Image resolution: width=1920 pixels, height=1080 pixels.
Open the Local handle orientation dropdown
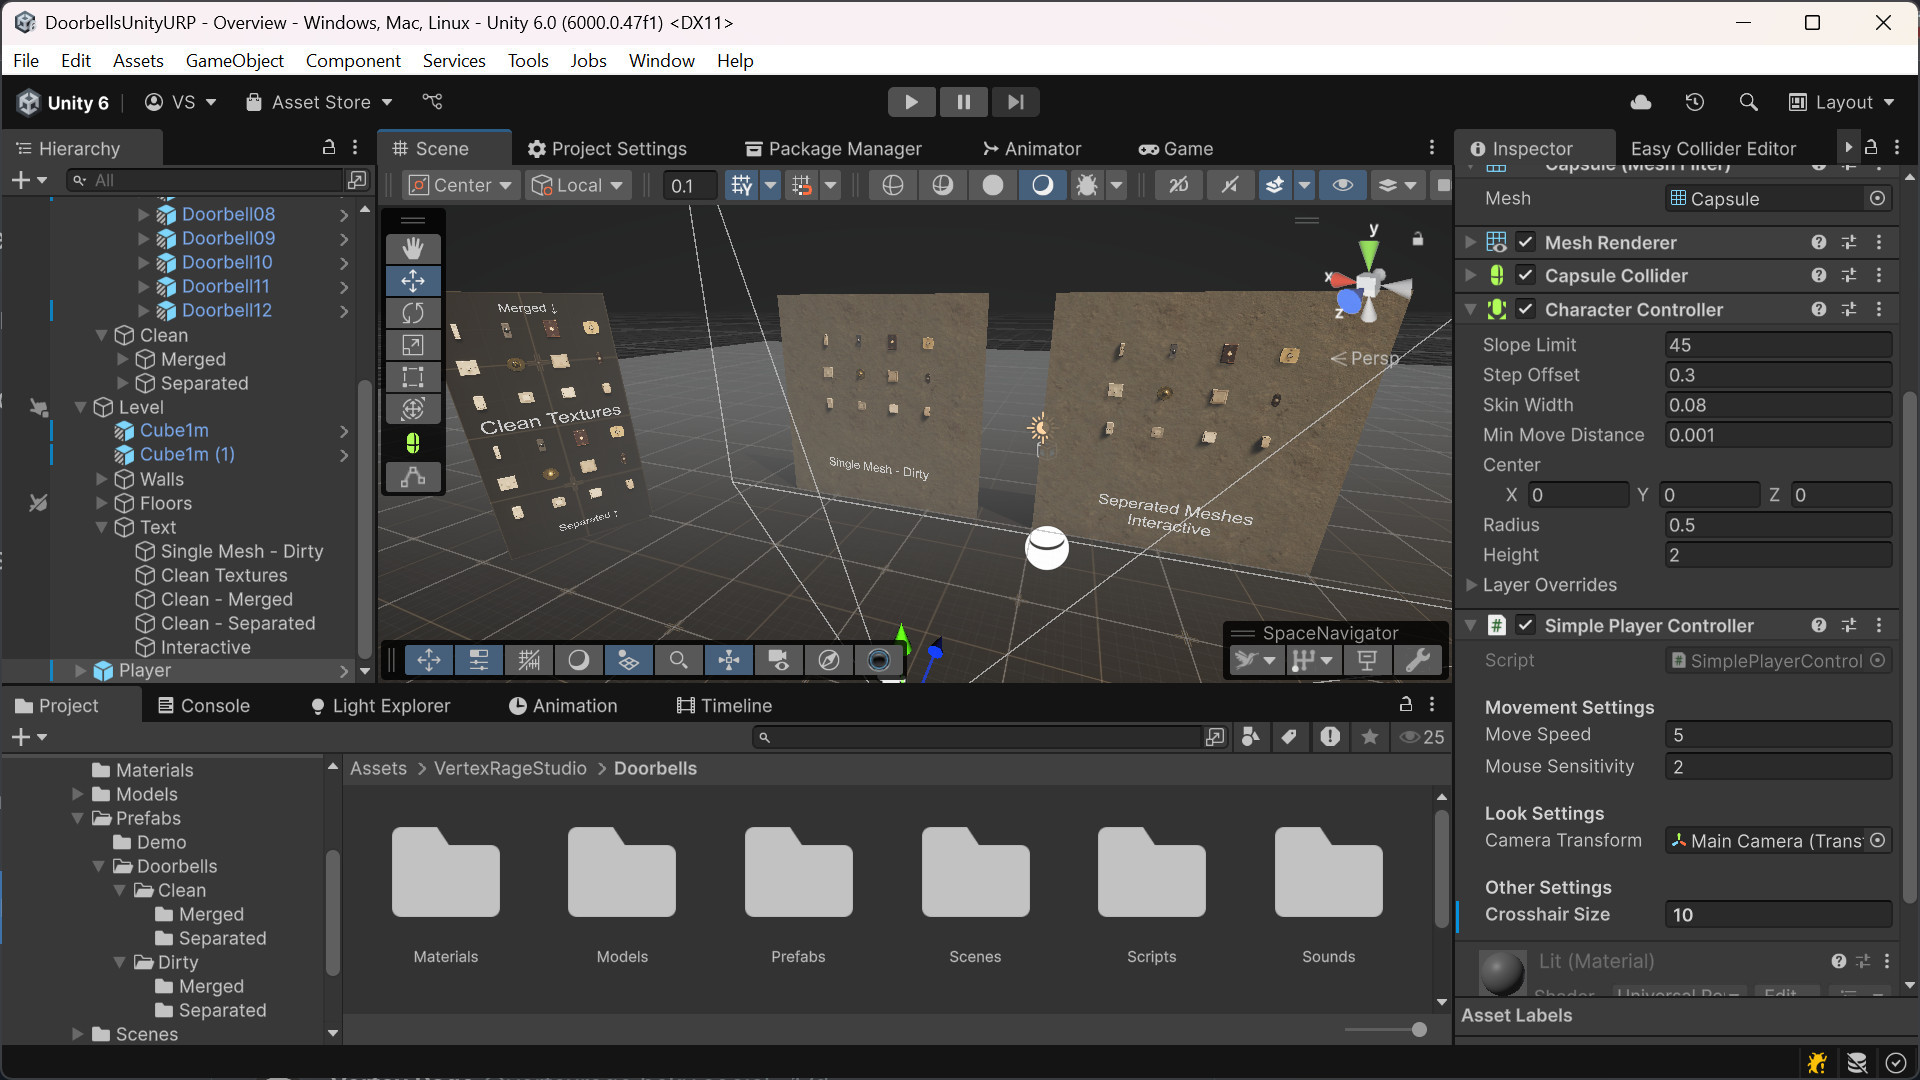tap(578, 185)
